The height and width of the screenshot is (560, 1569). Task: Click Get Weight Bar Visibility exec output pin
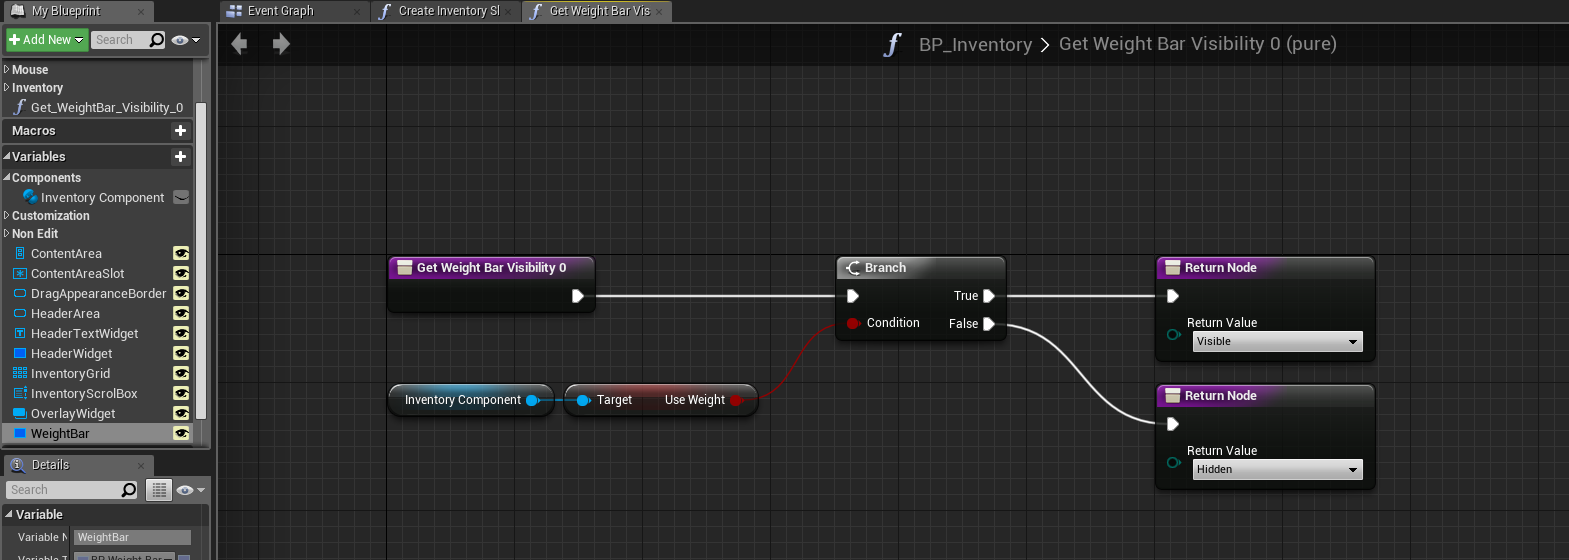point(578,296)
